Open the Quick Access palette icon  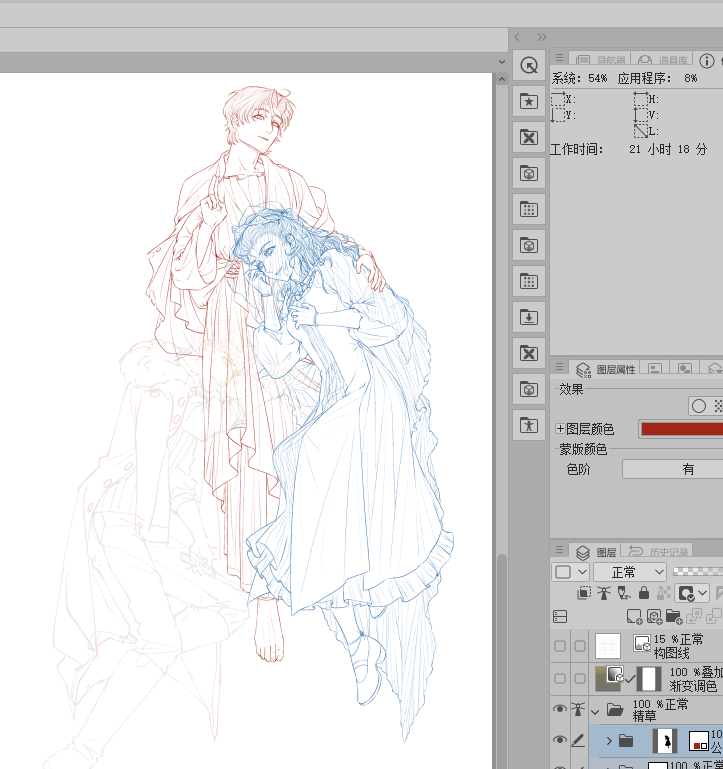pos(529,66)
